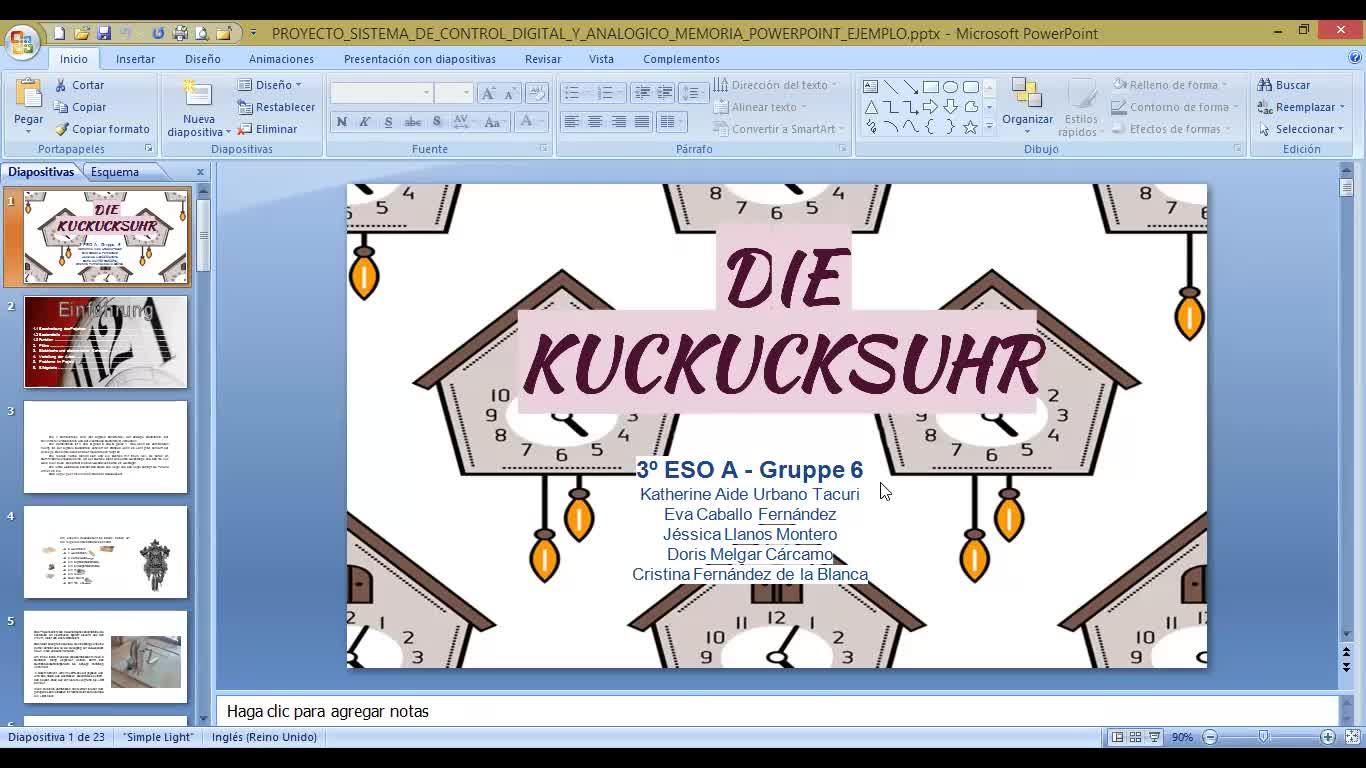Close the slides pane with X

click(200, 172)
